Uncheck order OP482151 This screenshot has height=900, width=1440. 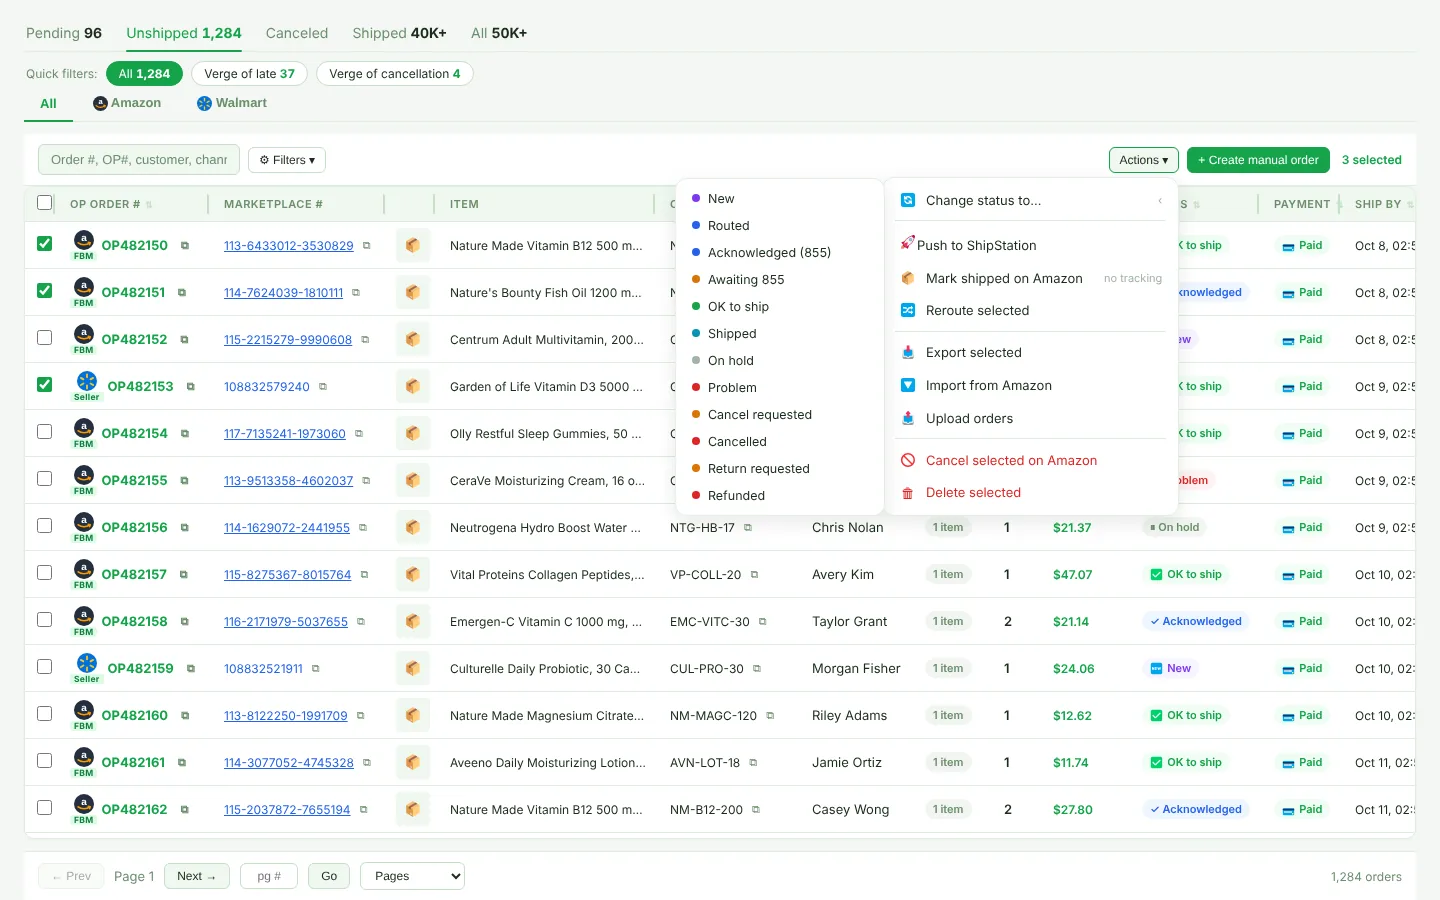coord(44,290)
